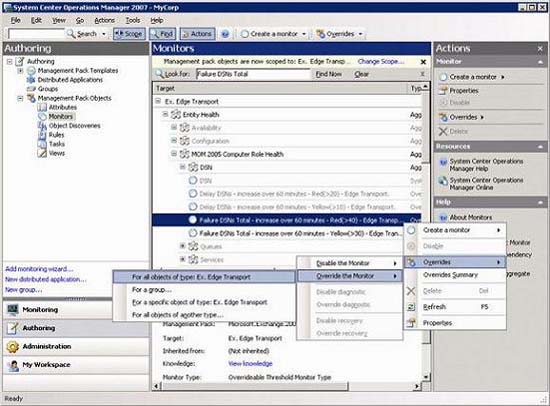Click the Tasks icon in tree

[x=42, y=144]
